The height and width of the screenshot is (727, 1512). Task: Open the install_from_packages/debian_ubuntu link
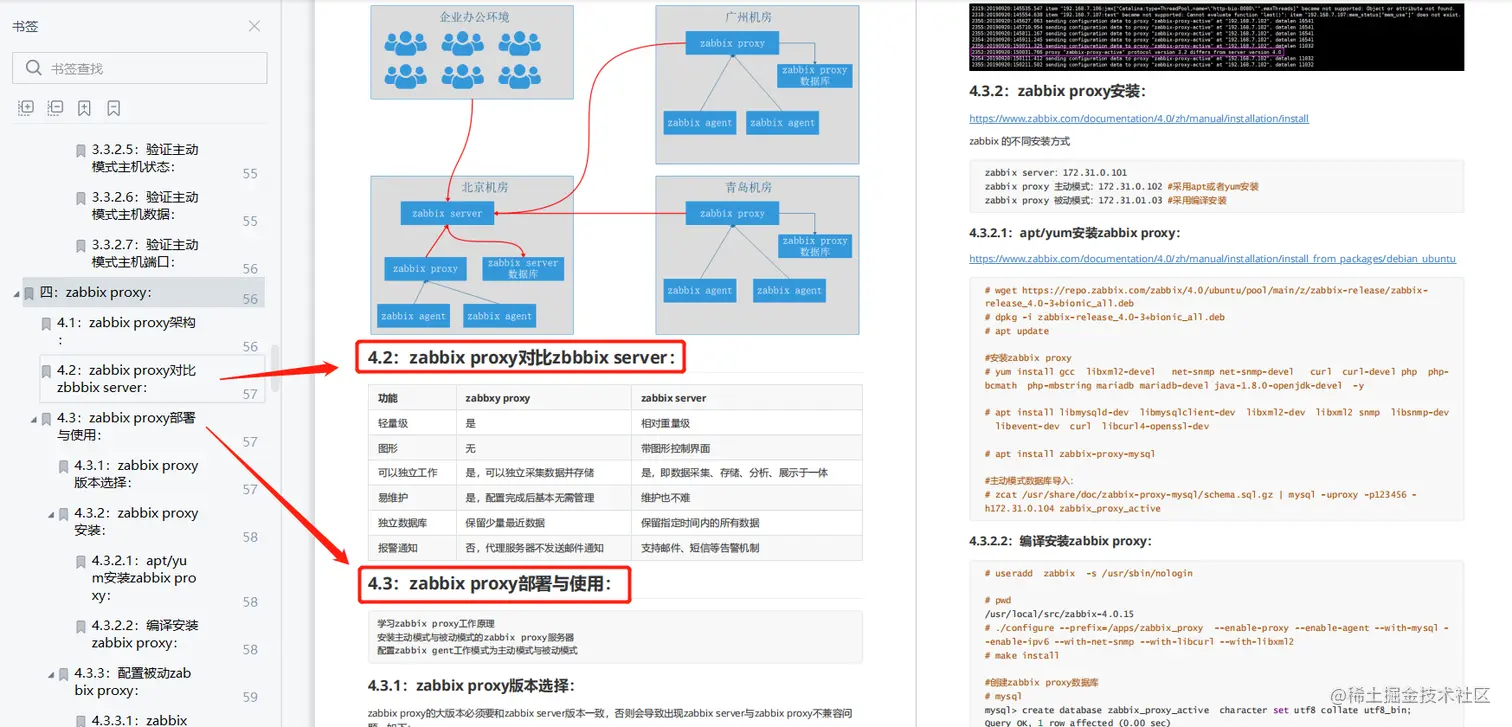pyautogui.click(x=1212, y=259)
